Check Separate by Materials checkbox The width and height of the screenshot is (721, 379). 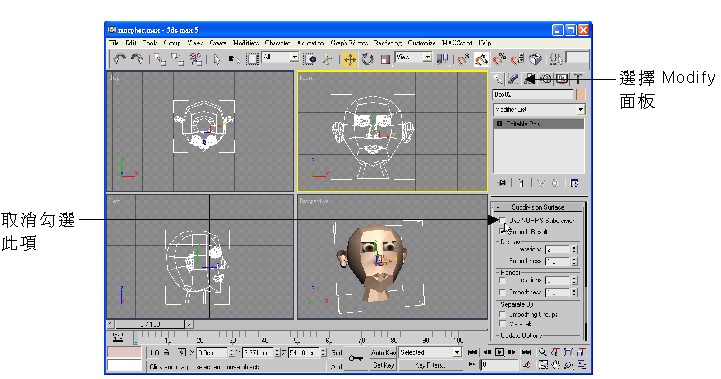click(x=502, y=324)
